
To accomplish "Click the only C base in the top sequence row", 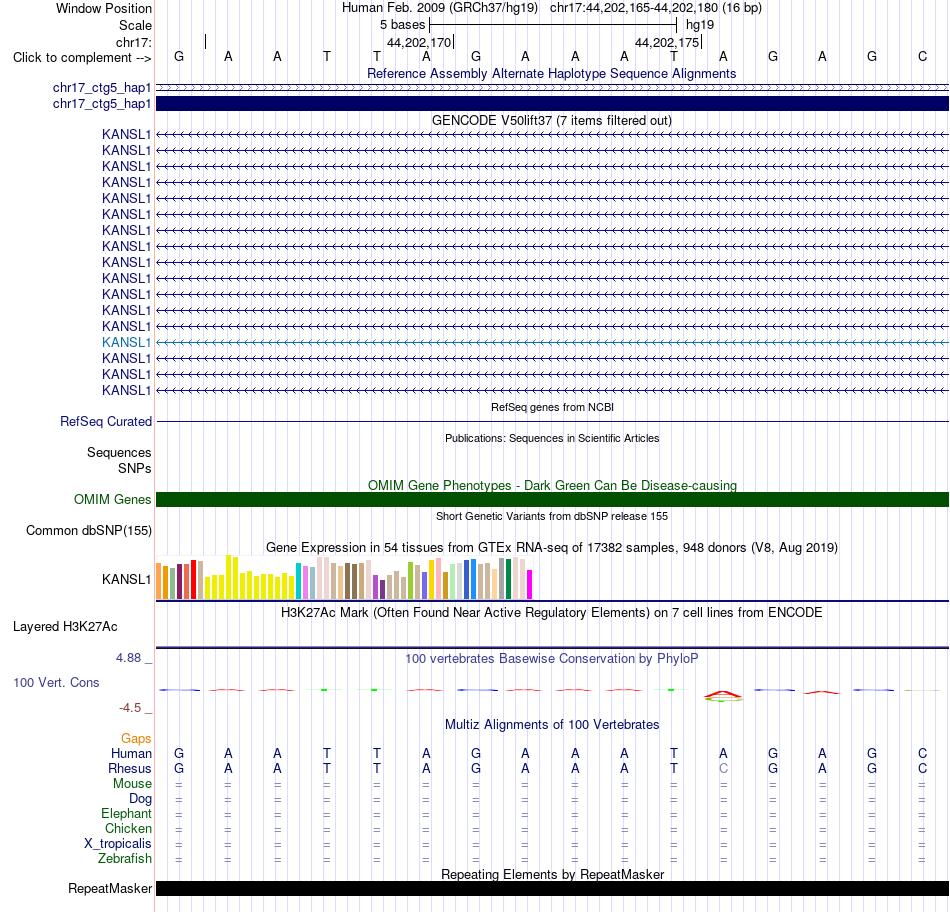I will pyautogui.click(x=922, y=56).
